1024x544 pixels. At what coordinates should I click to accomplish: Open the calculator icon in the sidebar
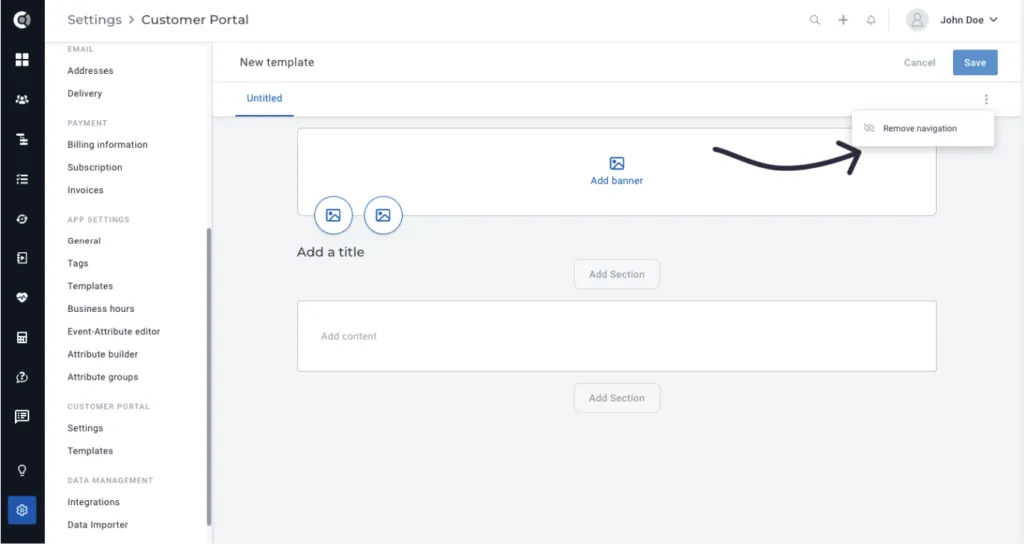pyautogui.click(x=22, y=338)
